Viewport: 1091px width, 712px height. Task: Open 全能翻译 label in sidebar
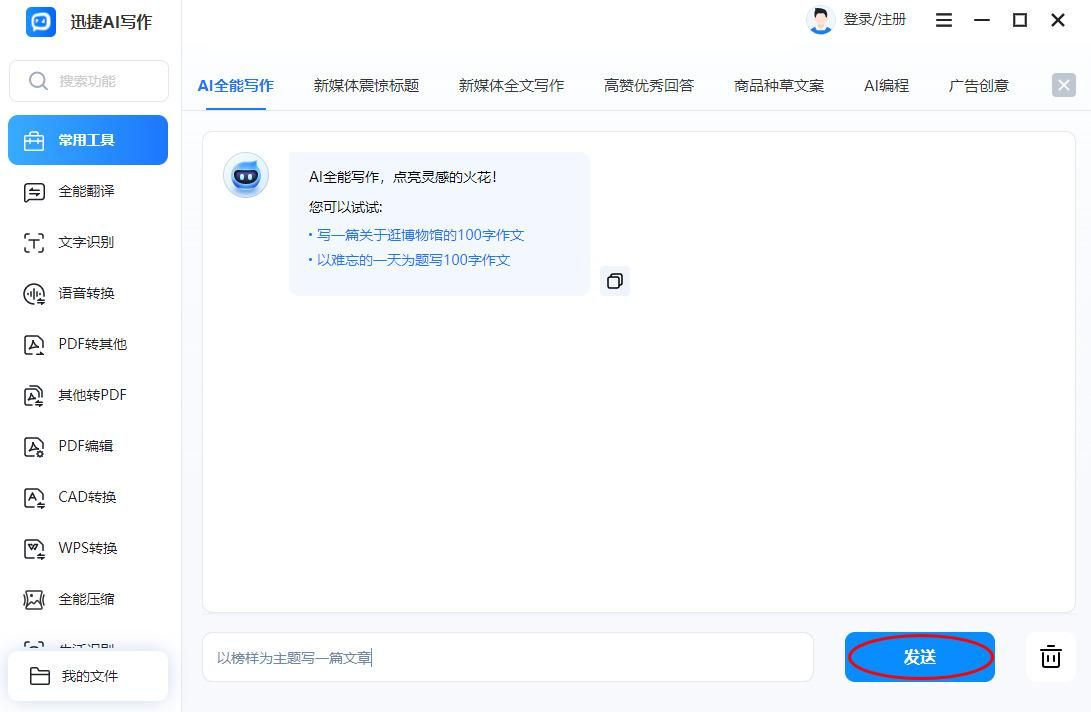pos(86,191)
